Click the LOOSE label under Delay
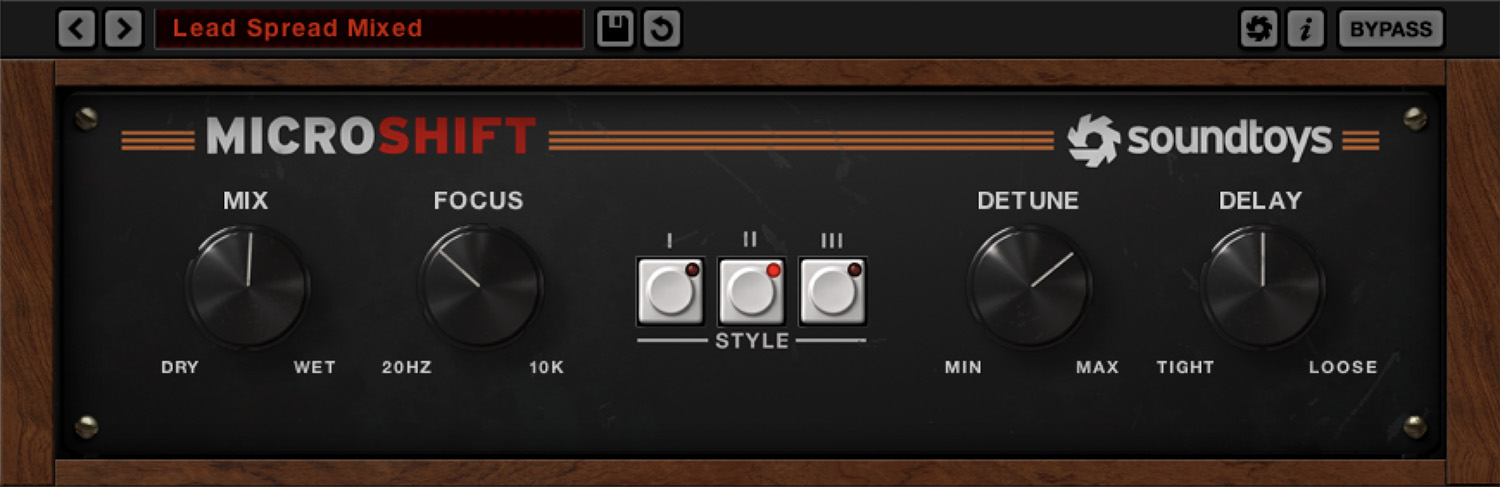This screenshot has width=1500, height=487. click(1343, 367)
